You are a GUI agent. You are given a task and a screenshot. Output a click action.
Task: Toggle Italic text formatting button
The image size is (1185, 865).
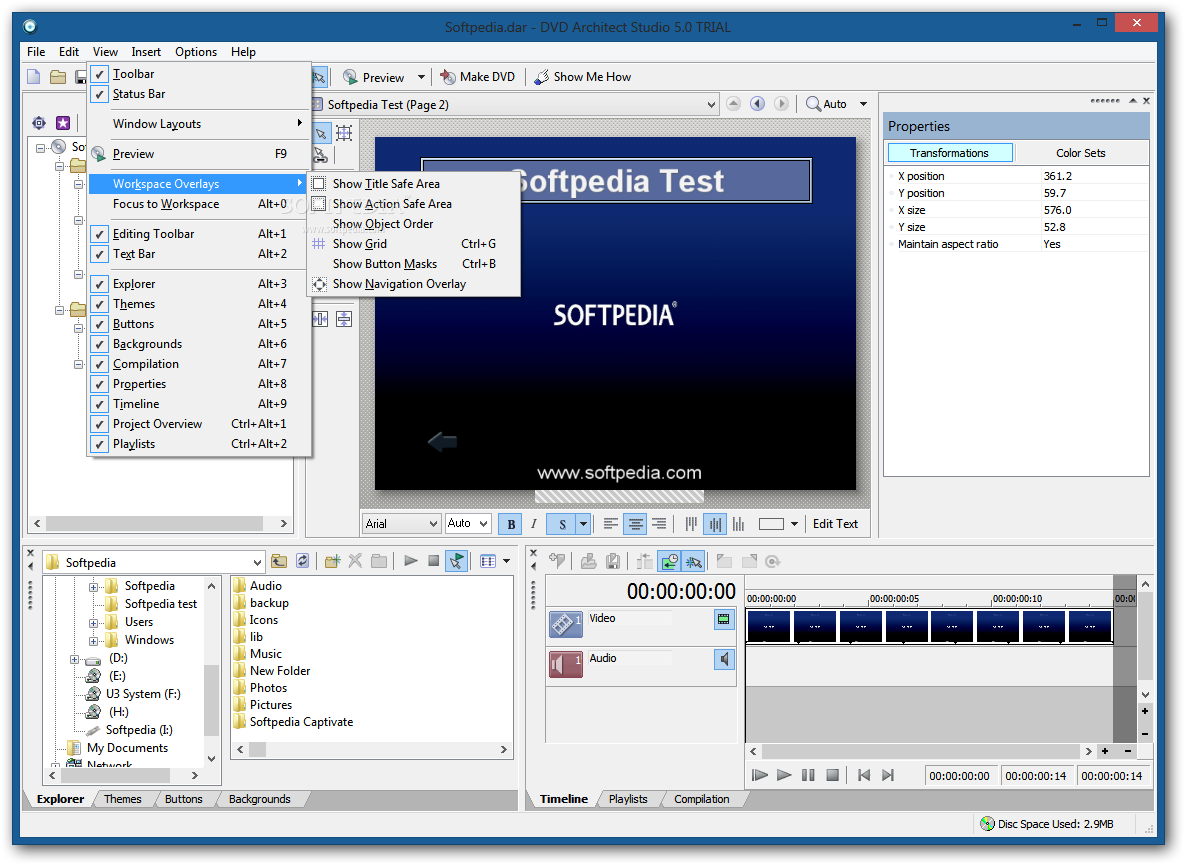(x=534, y=524)
